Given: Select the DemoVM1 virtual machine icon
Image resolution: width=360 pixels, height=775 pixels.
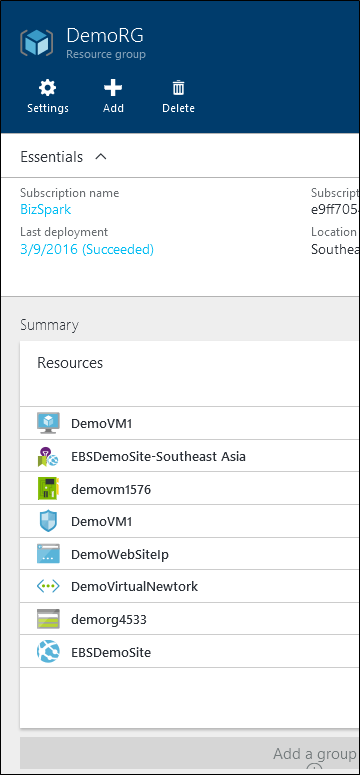Looking at the screenshot, I should point(48,423).
